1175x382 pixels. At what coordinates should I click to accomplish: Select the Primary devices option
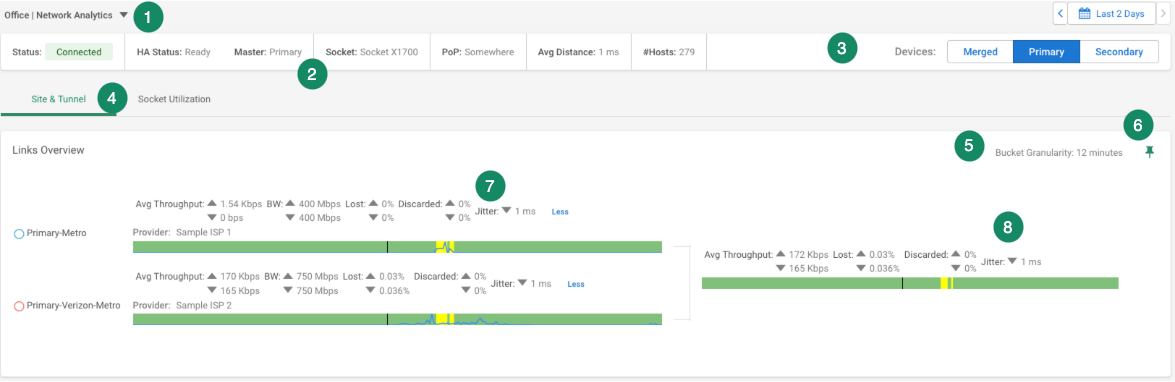tap(1046, 52)
